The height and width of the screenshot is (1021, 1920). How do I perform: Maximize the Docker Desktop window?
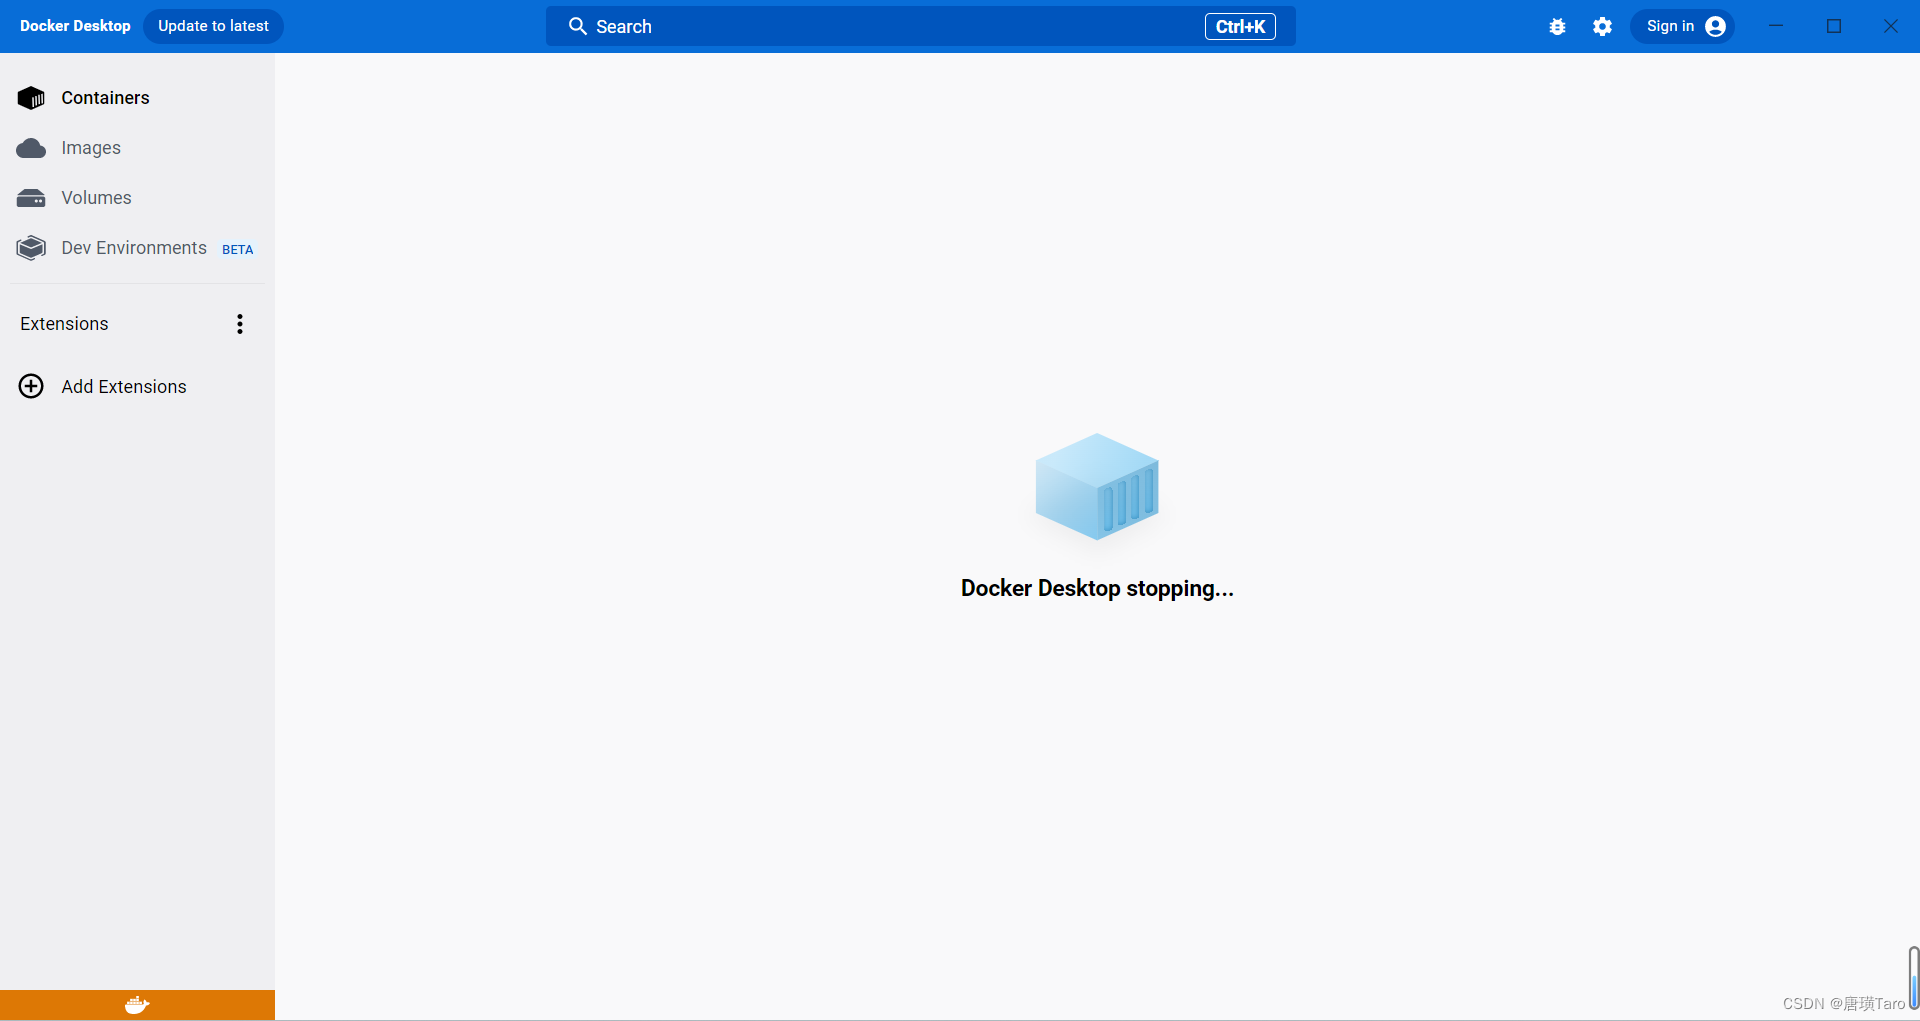[1834, 26]
